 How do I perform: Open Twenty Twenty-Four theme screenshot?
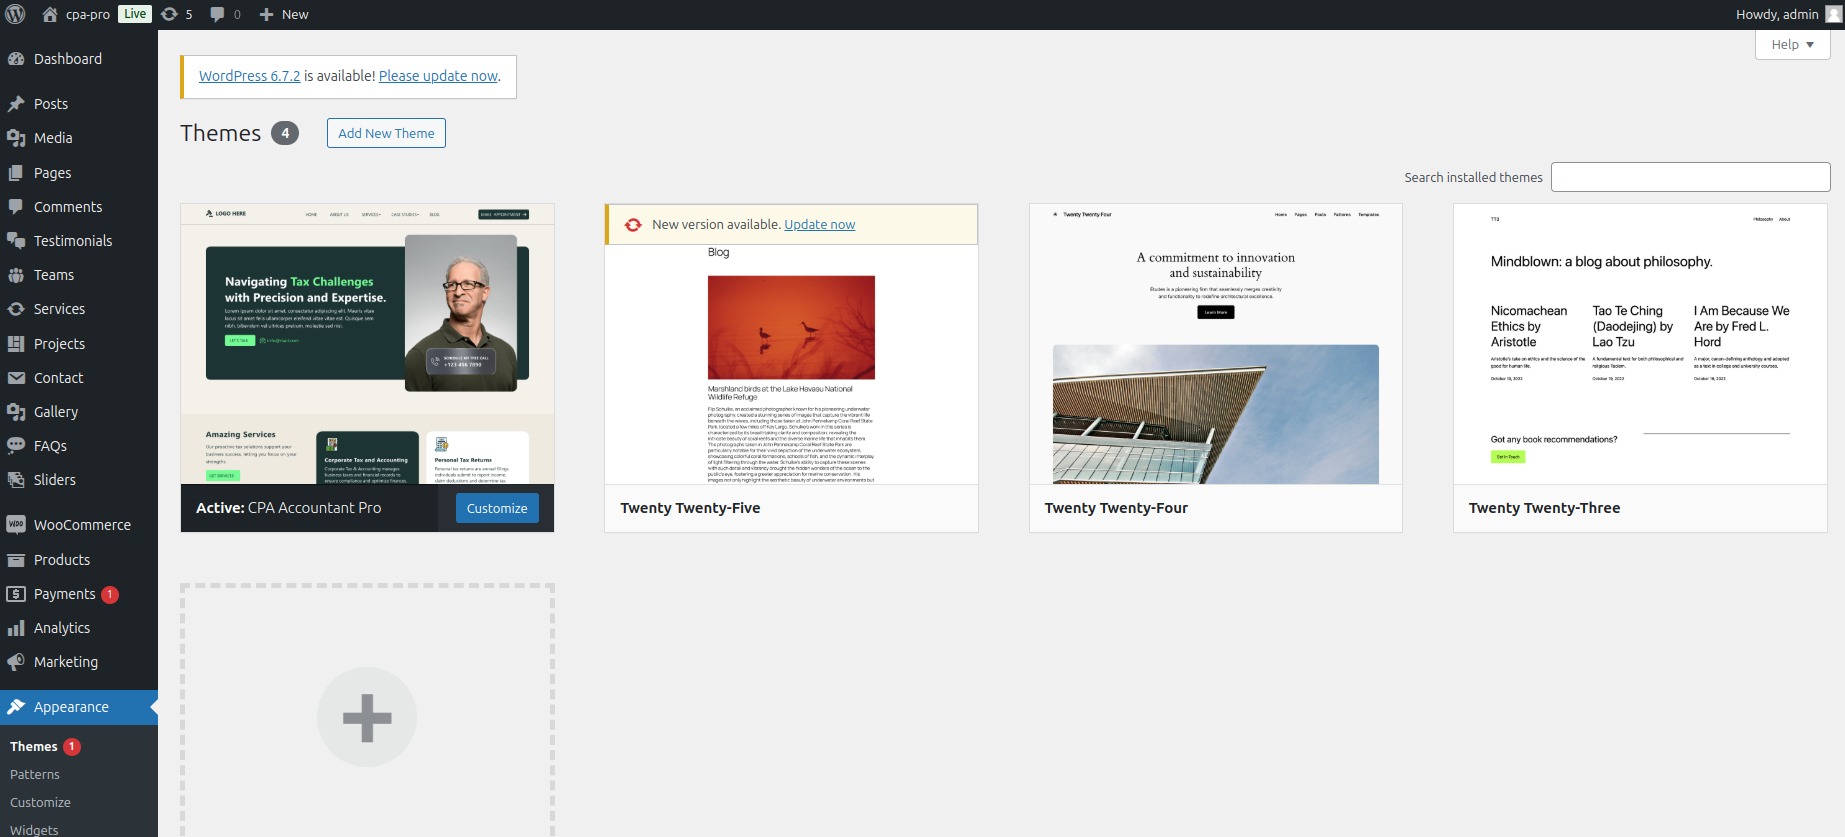click(1216, 344)
